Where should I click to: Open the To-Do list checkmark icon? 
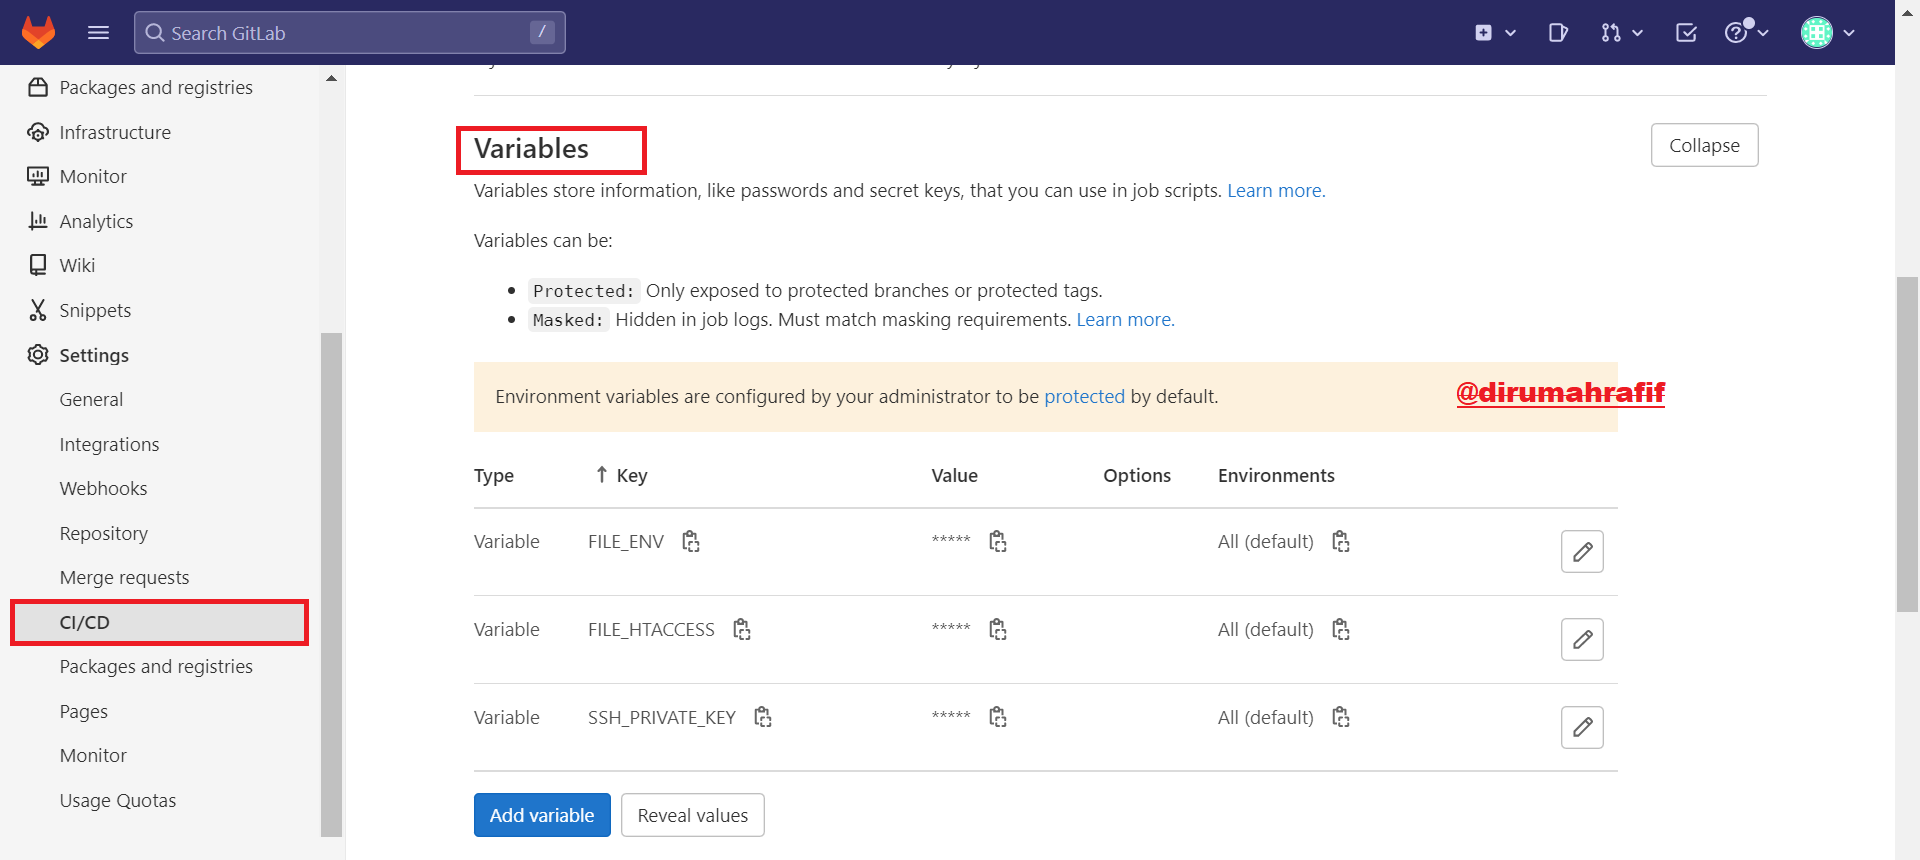pyautogui.click(x=1686, y=33)
